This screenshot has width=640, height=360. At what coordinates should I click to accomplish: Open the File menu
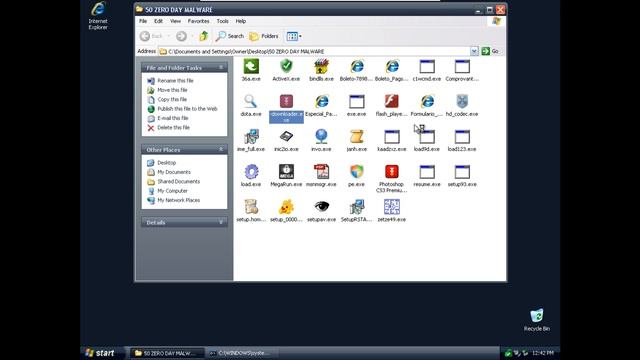[143, 21]
